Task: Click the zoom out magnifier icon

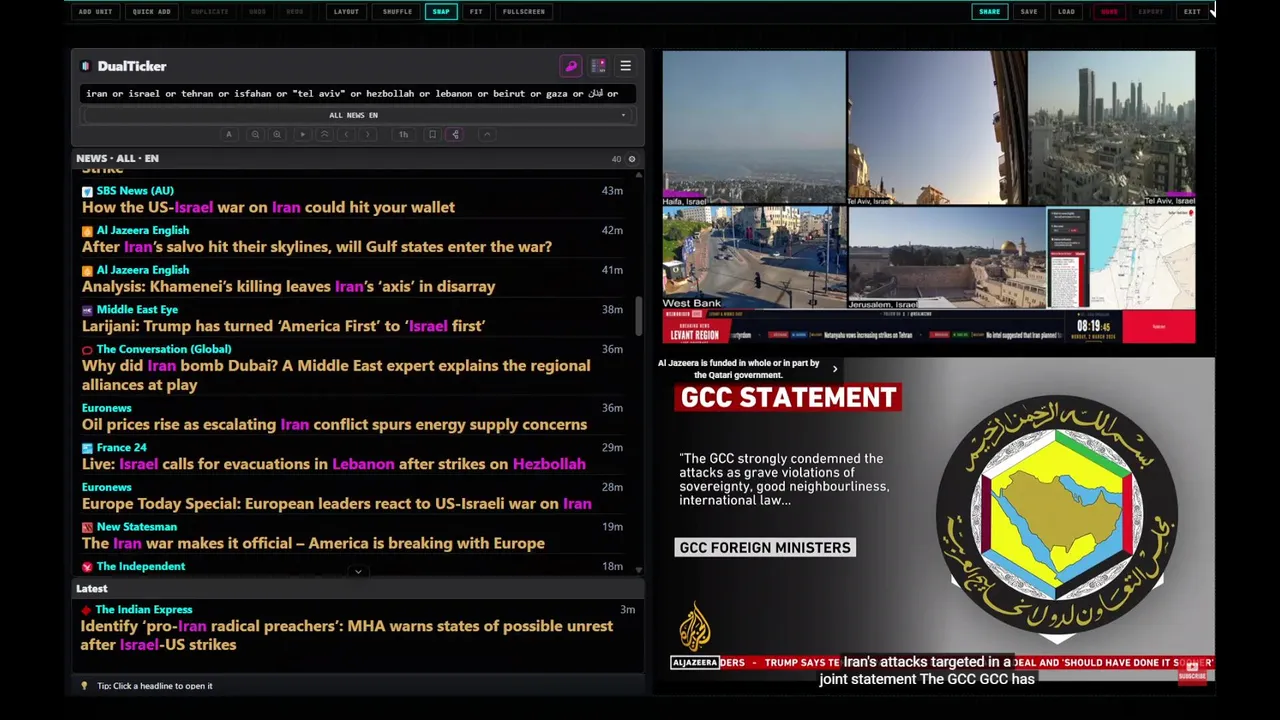Action: point(255,134)
